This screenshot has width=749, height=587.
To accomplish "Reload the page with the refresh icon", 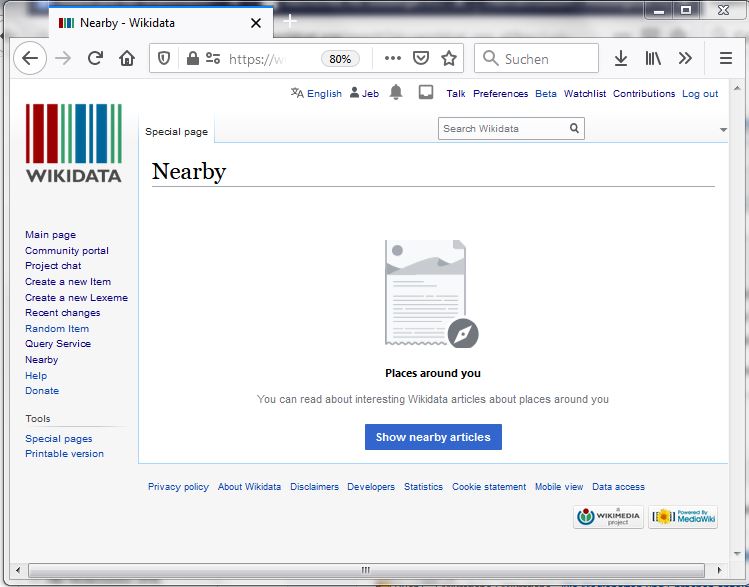I will 95,59.
